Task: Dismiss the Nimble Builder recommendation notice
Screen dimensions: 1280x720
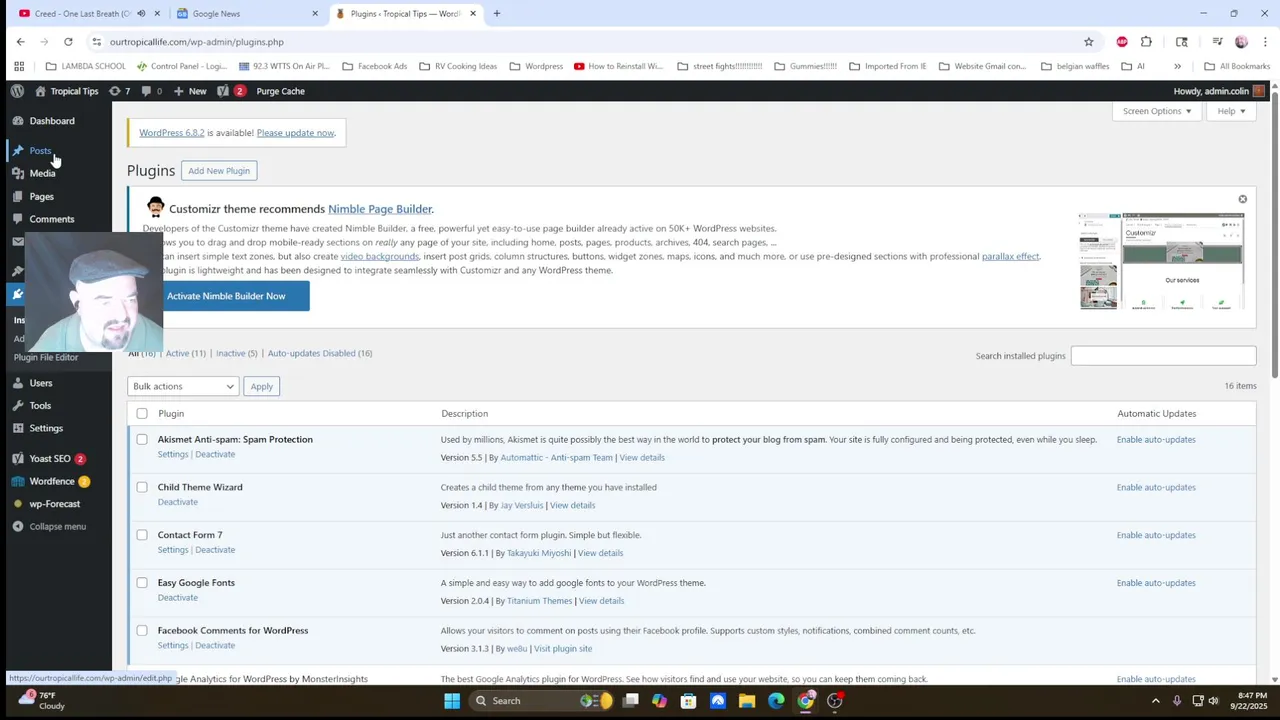Action: point(1242,199)
